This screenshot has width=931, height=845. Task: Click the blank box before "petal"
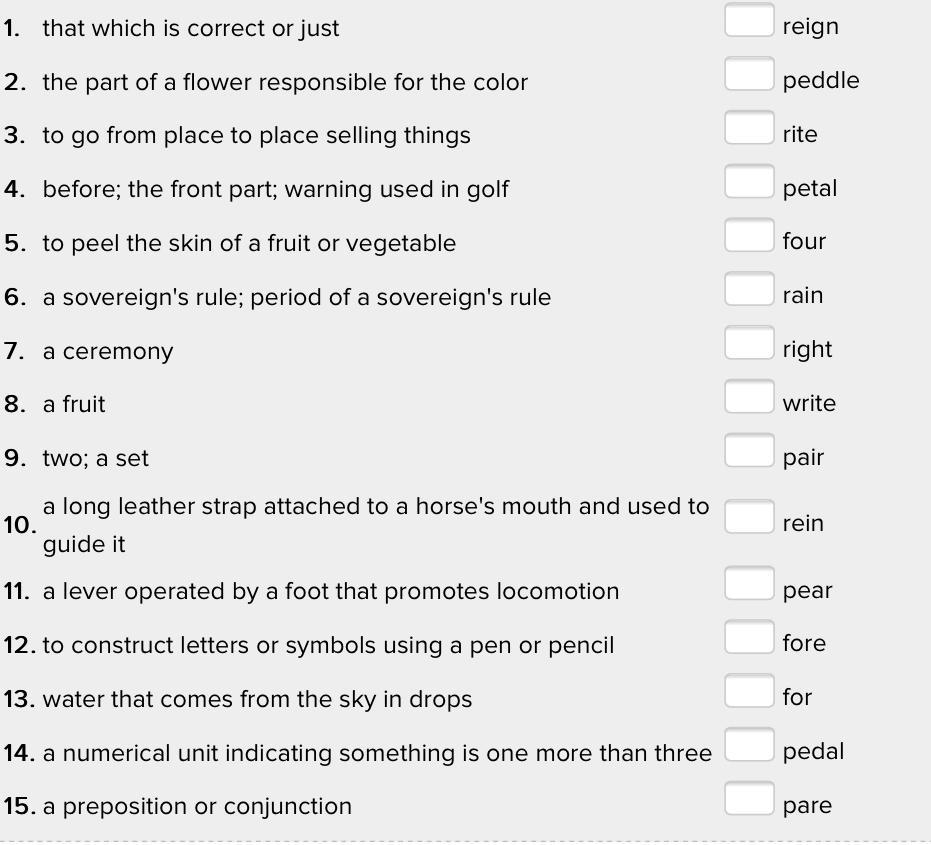(x=749, y=182)
